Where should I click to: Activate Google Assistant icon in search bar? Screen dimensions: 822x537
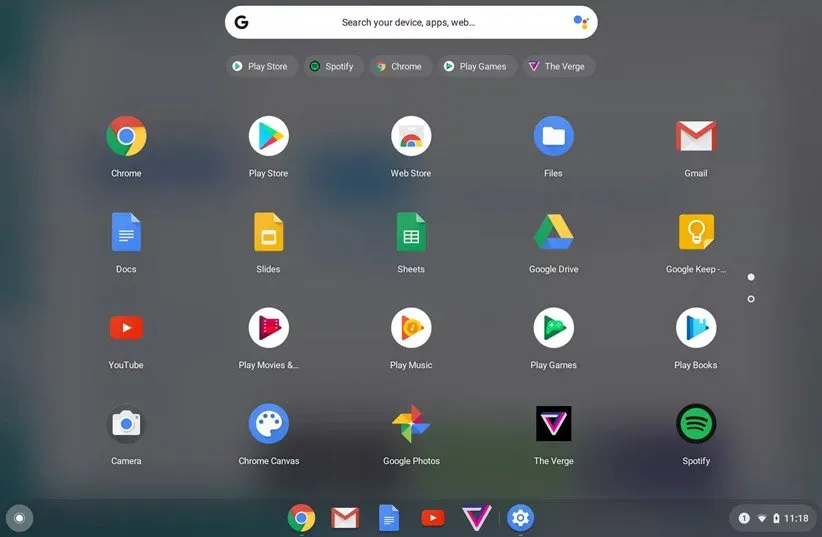[x=580, y=22]
